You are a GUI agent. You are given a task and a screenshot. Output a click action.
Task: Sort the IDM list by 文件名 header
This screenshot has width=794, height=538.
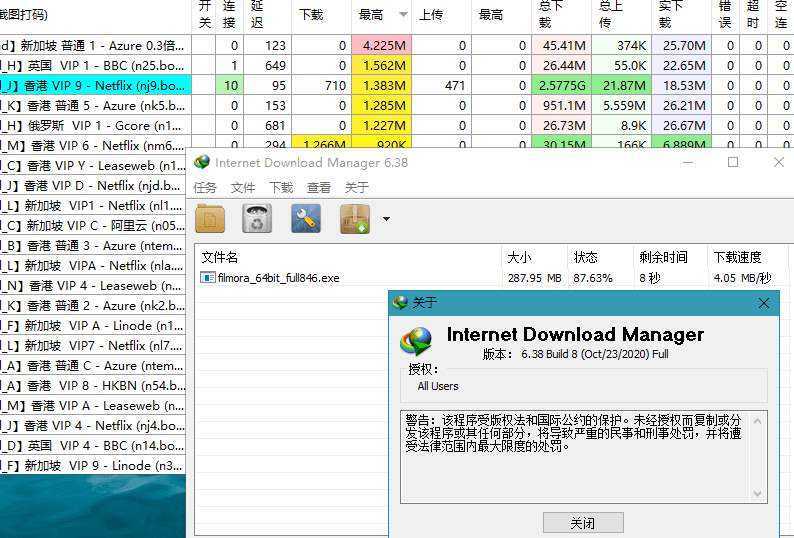[348, 257]
